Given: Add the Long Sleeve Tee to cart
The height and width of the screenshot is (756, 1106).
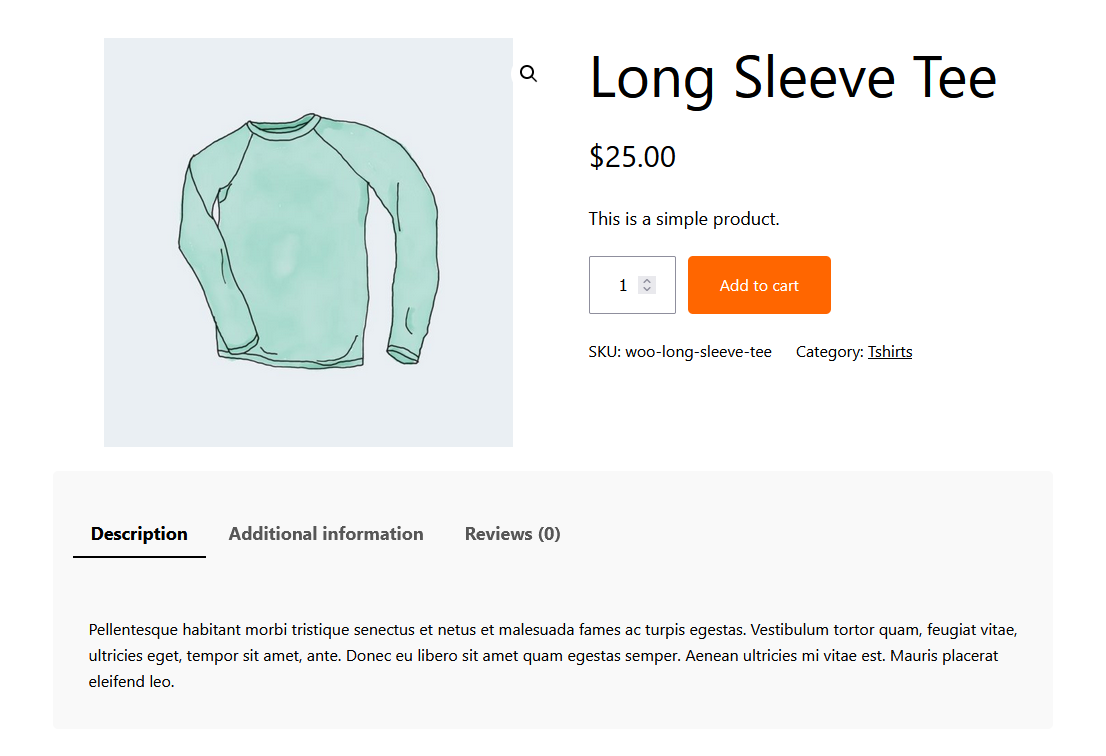Looking at the screenshot, I should pyautogui.click(x=759, y=285).
